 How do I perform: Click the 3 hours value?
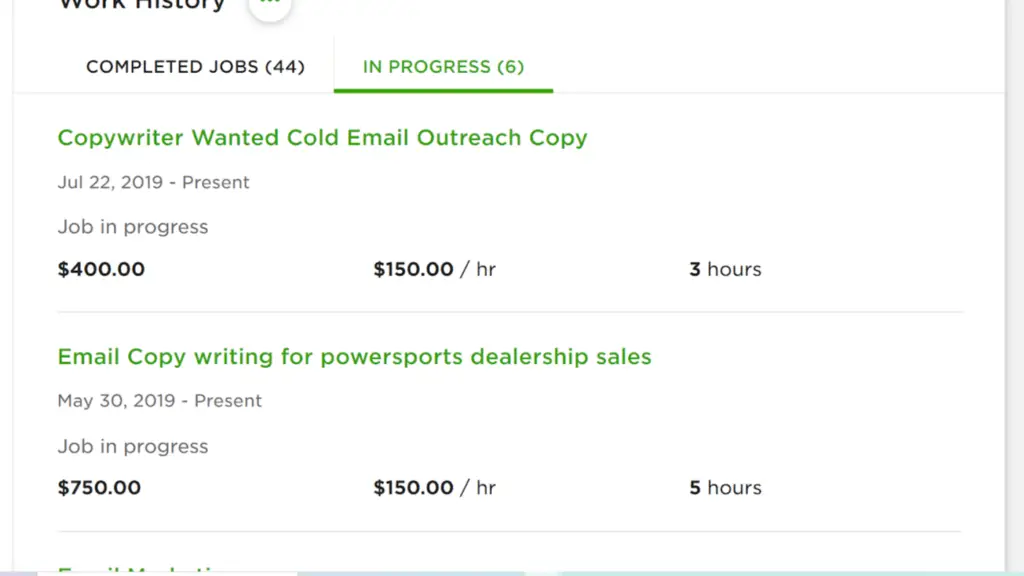point(725,269)
